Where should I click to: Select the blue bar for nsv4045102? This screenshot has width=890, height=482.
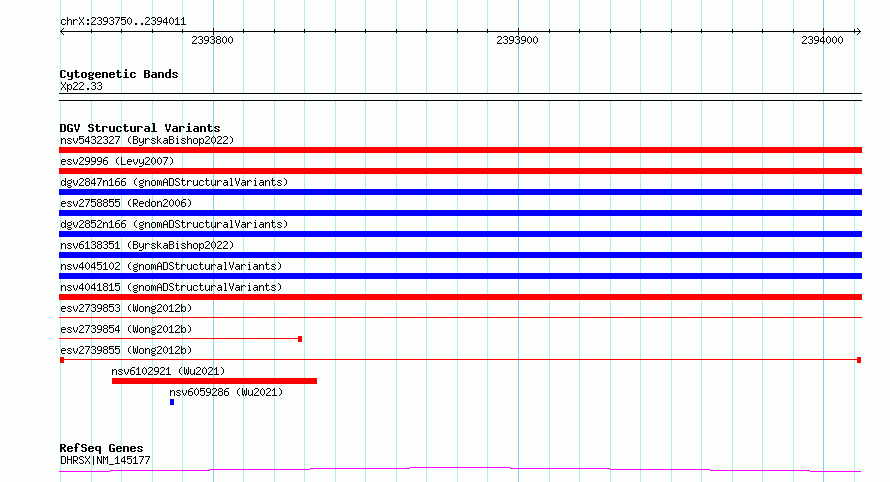click(x=460, y=276)
